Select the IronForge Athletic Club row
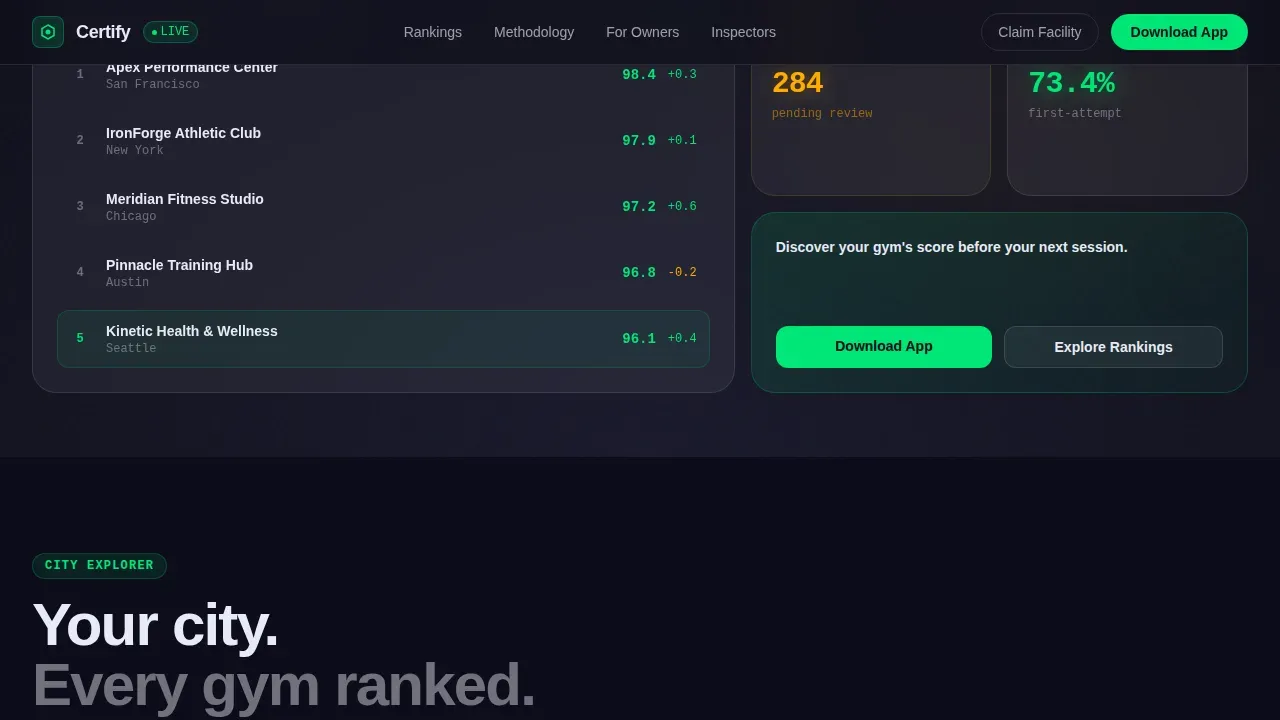Viewport: 1280px width, 720px height. click(383, 141)
